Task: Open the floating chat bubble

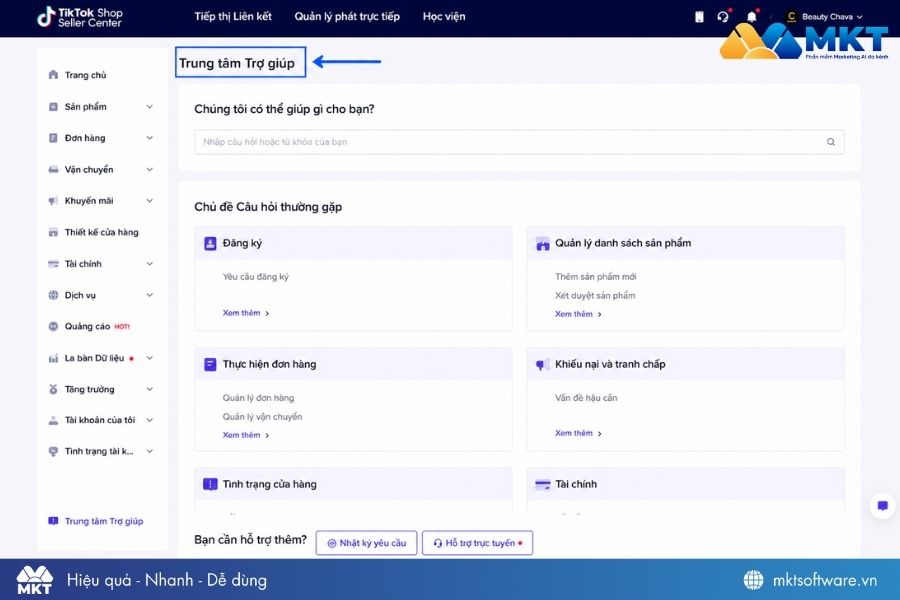Action: (883, 506)
